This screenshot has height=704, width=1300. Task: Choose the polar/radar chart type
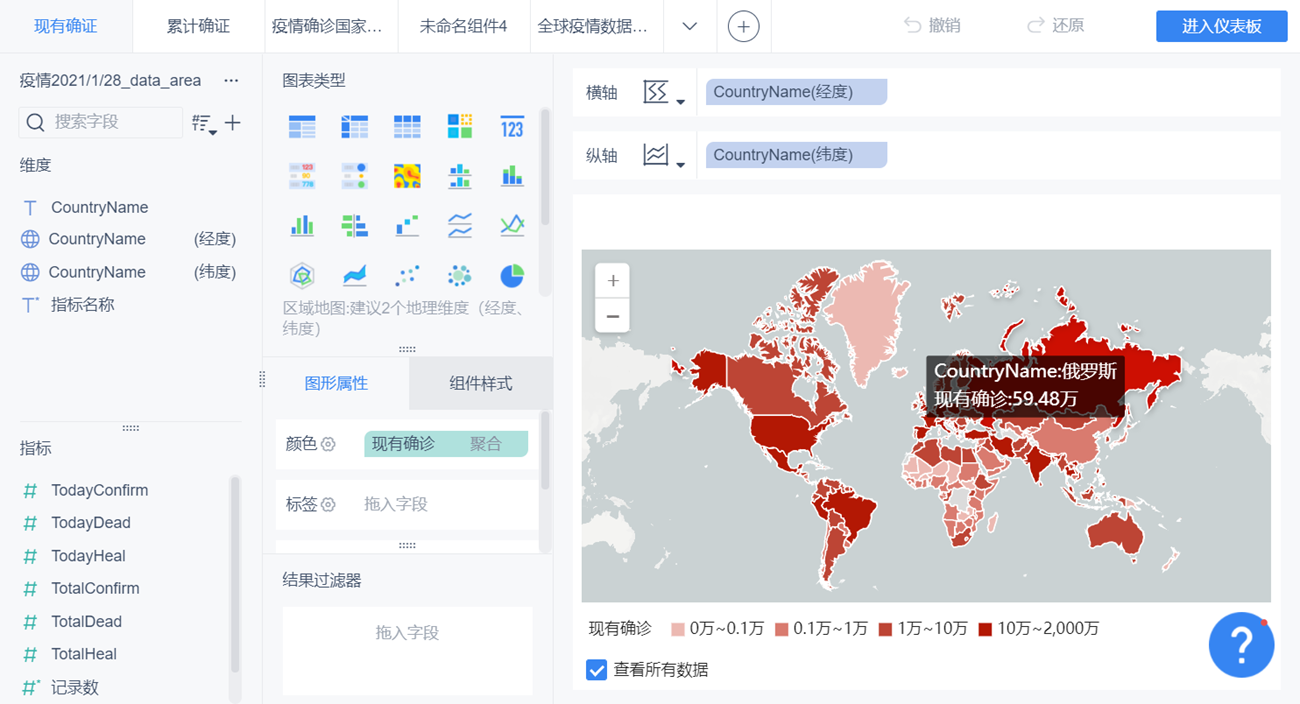click(x=302, y=275)
